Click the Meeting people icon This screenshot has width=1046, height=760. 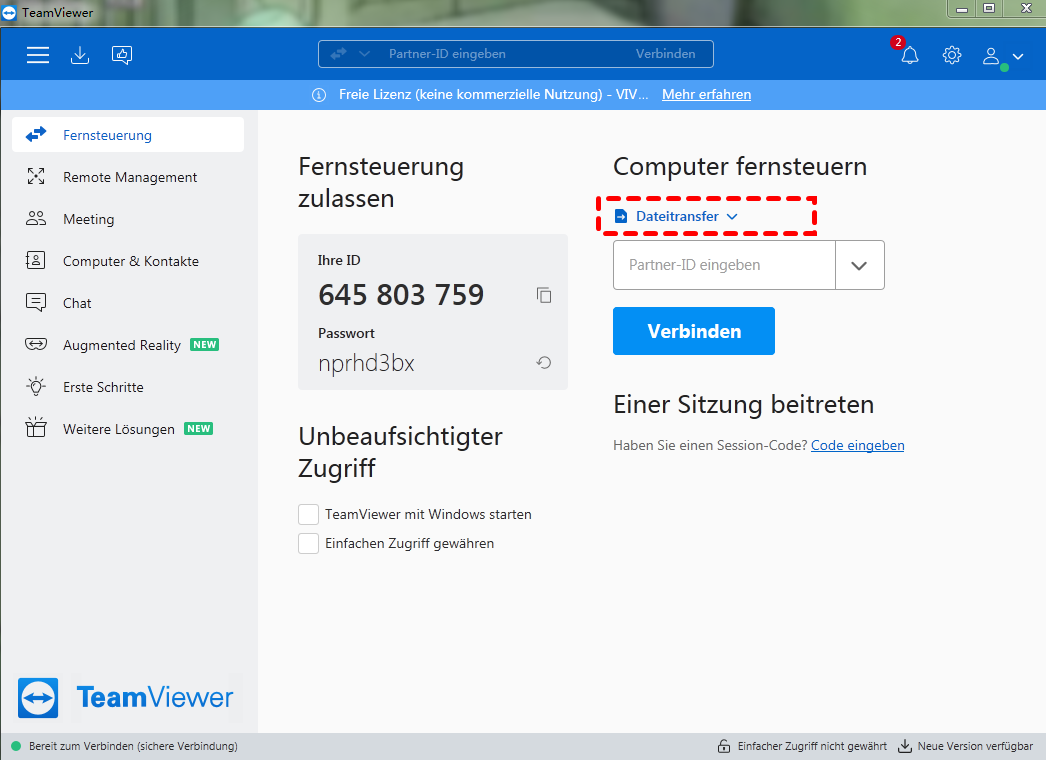coord(36,218)
